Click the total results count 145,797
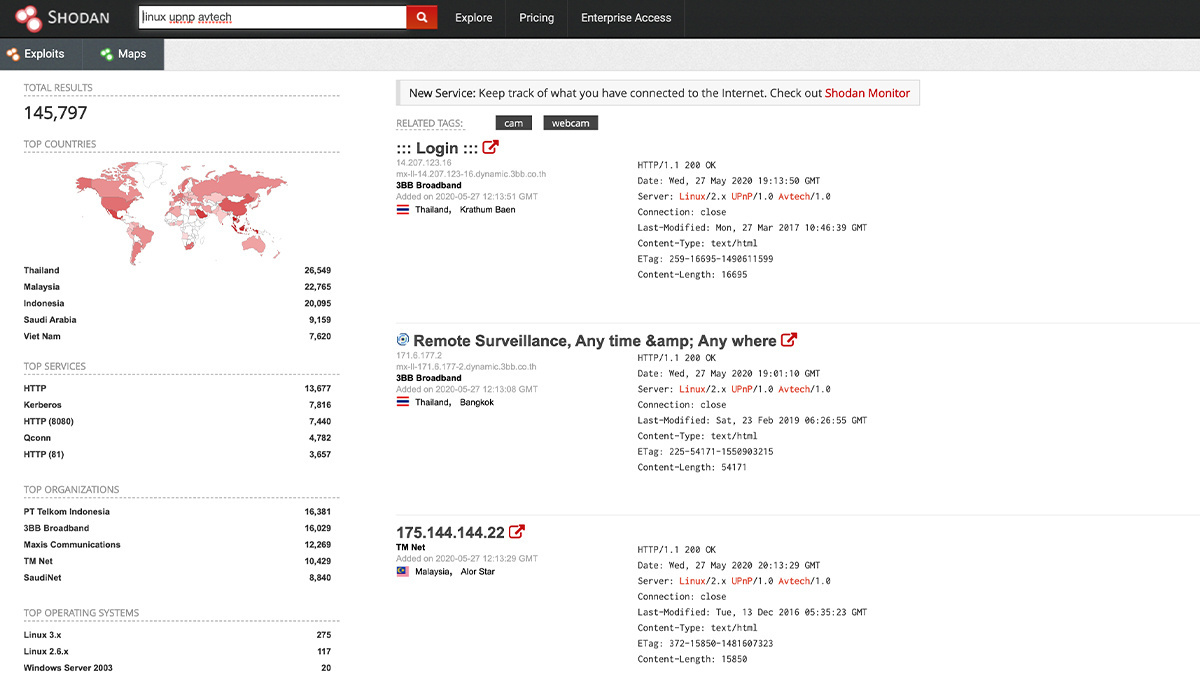 56,113
